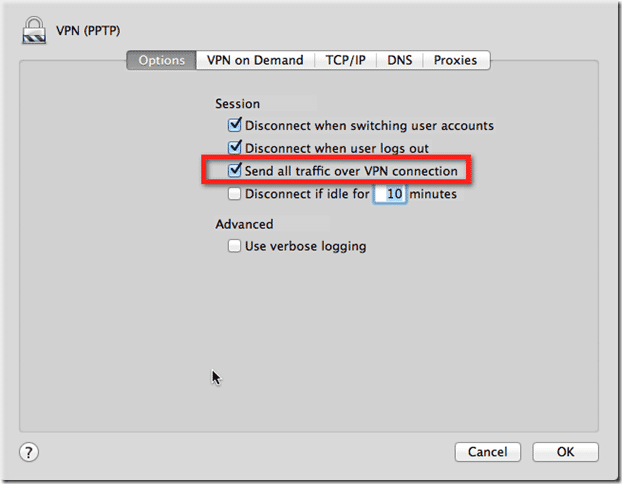Click the 'Disconnect if idle for' label text
Screen dimensions: 622x484
[x=307, y=194]
